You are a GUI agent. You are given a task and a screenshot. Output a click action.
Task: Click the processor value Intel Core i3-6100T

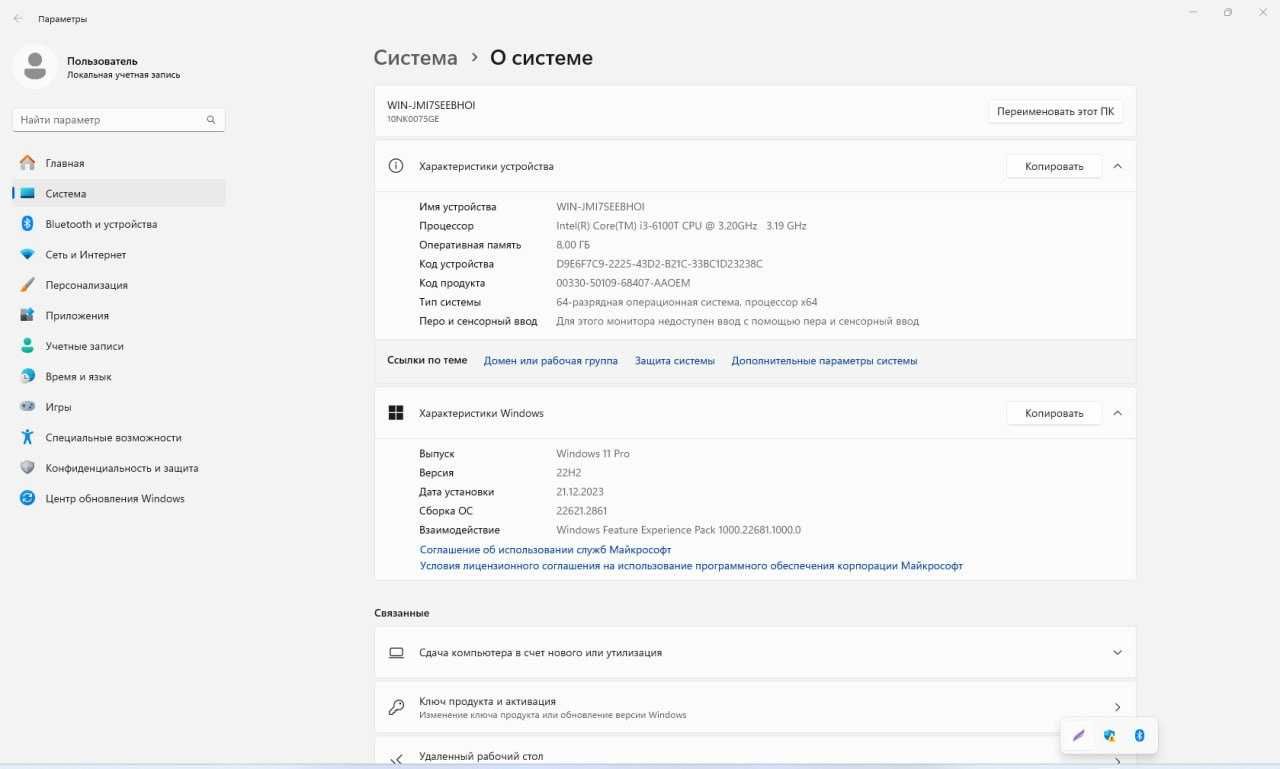pyautogui.click(x=681, y=226)
